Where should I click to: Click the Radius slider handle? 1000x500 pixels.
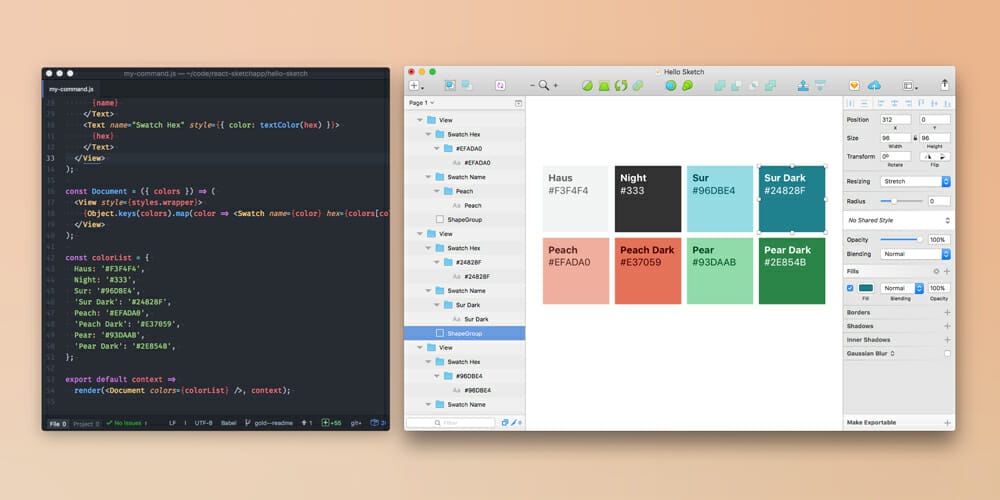(x=893, y=201)
